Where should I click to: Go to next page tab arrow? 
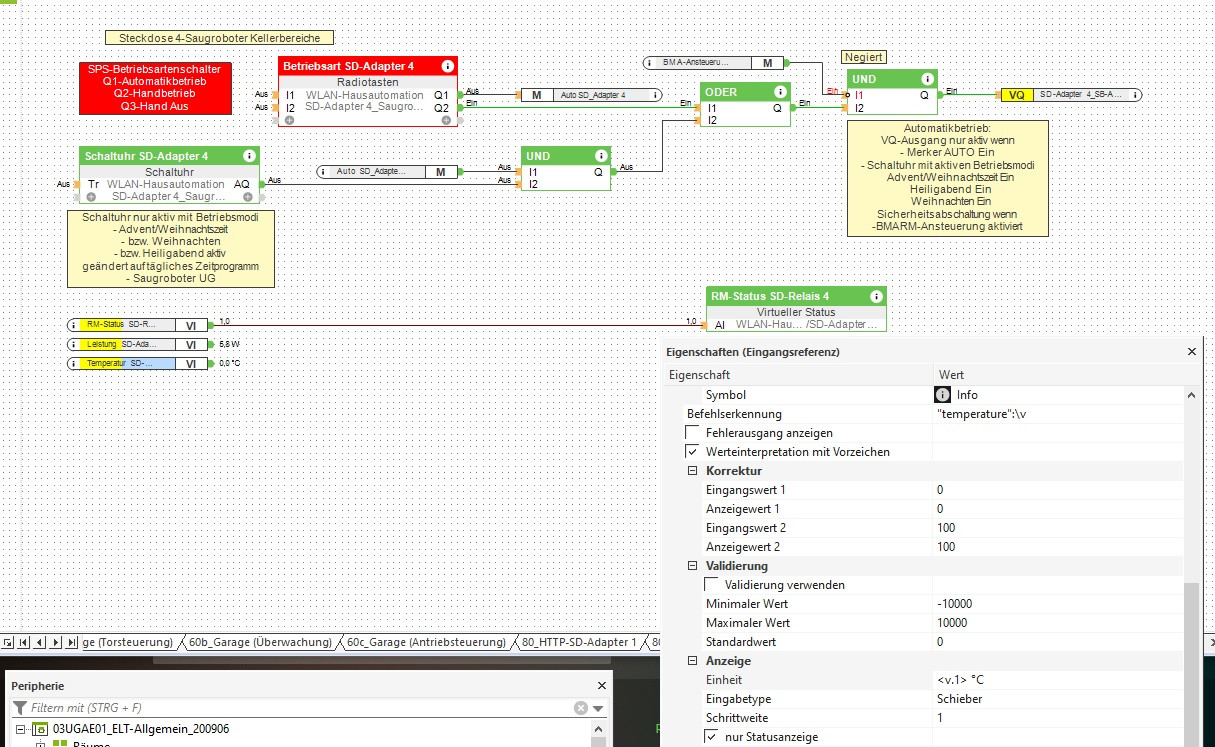57,642
